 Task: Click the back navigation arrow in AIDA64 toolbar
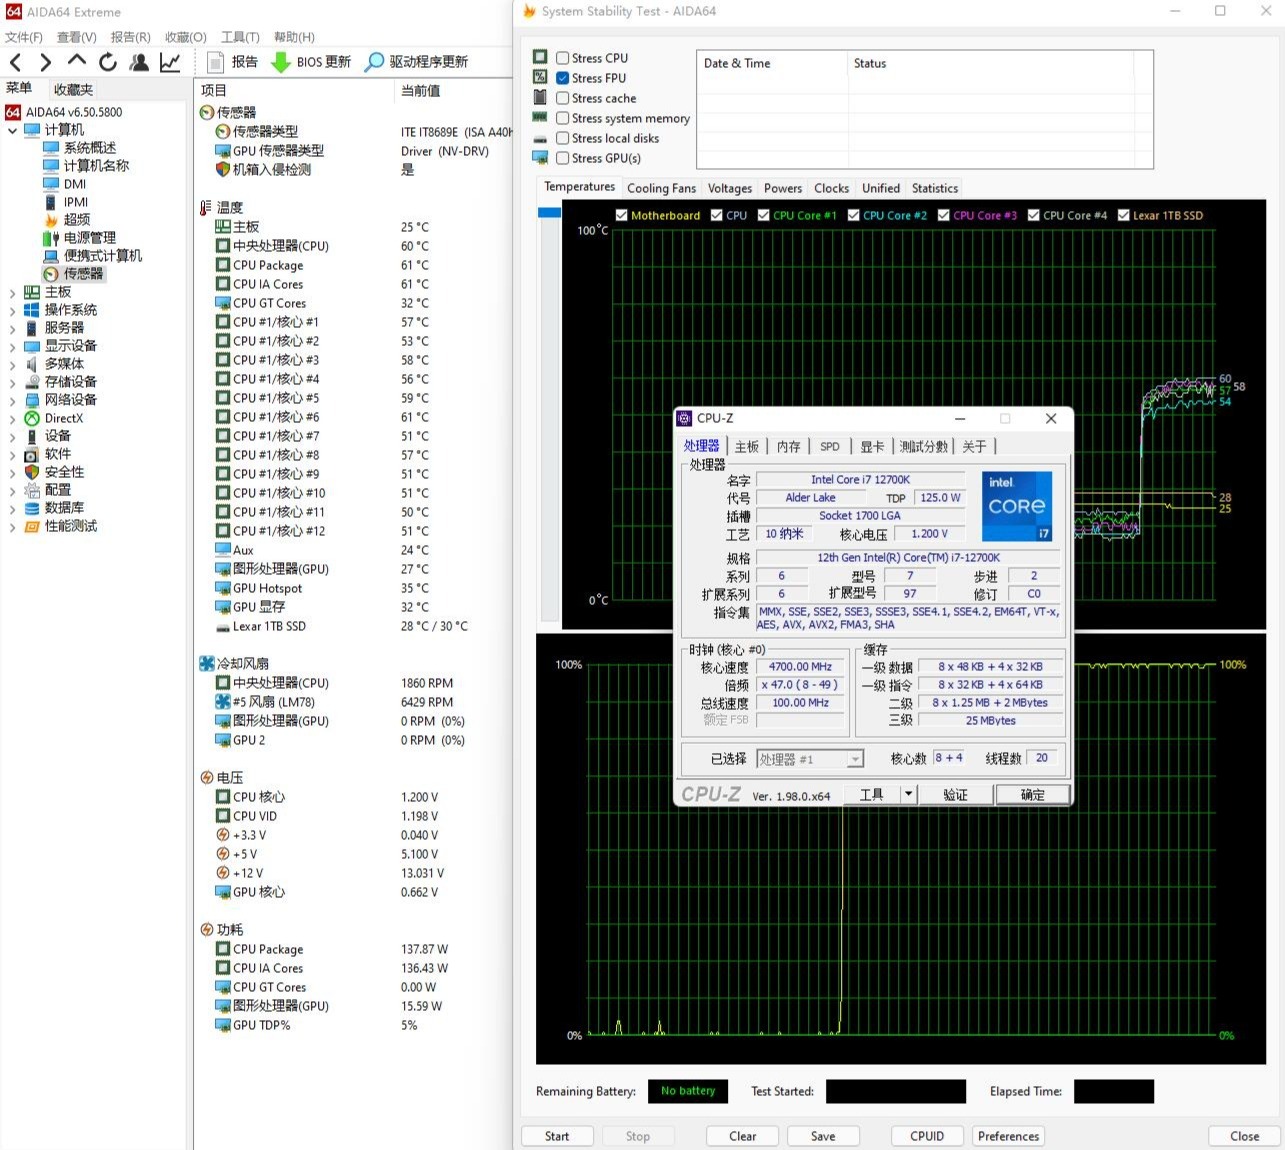pos(15,62)
